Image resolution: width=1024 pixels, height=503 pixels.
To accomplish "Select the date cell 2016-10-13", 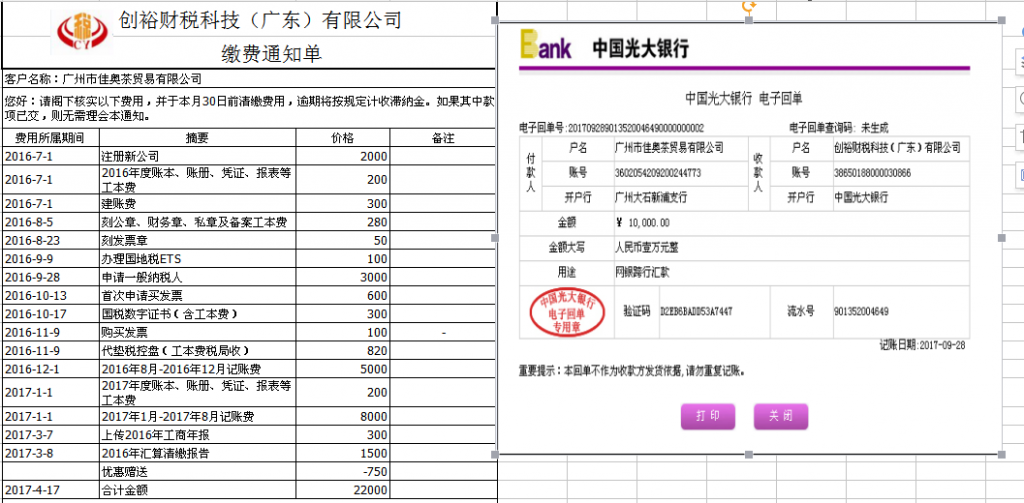I will tap(50, 295).
